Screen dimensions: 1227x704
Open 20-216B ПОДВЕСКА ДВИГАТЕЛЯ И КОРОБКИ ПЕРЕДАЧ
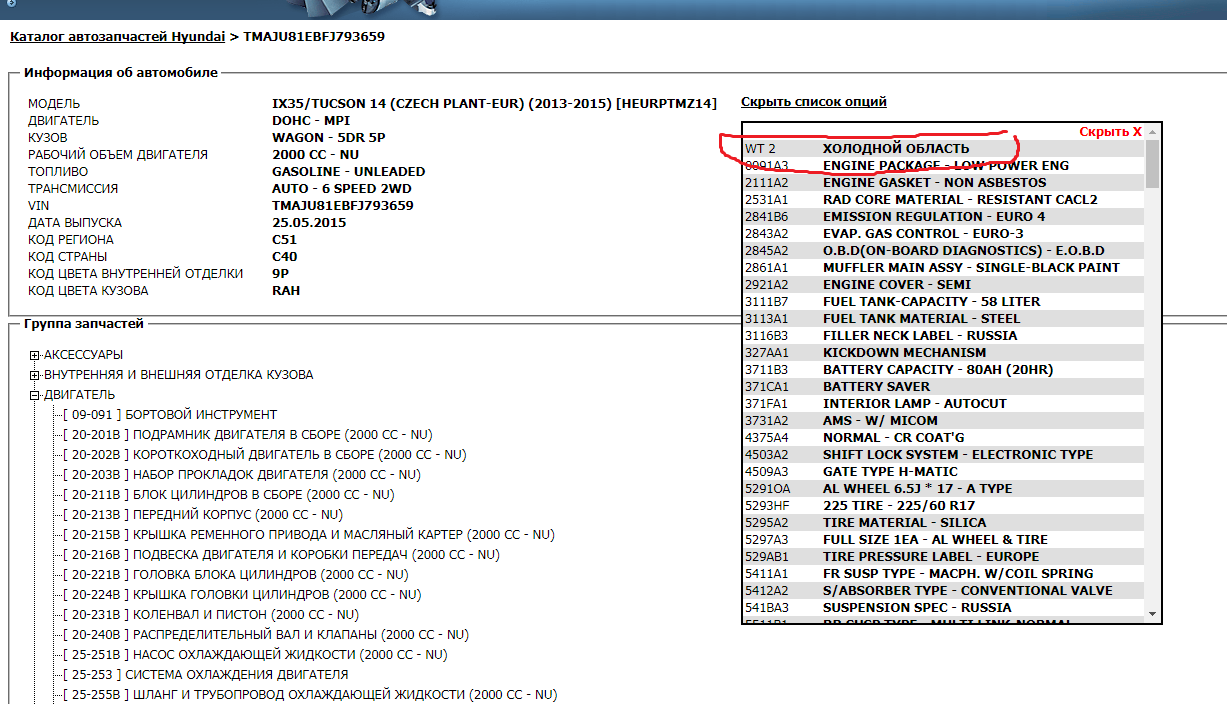(x=281, y=555)
